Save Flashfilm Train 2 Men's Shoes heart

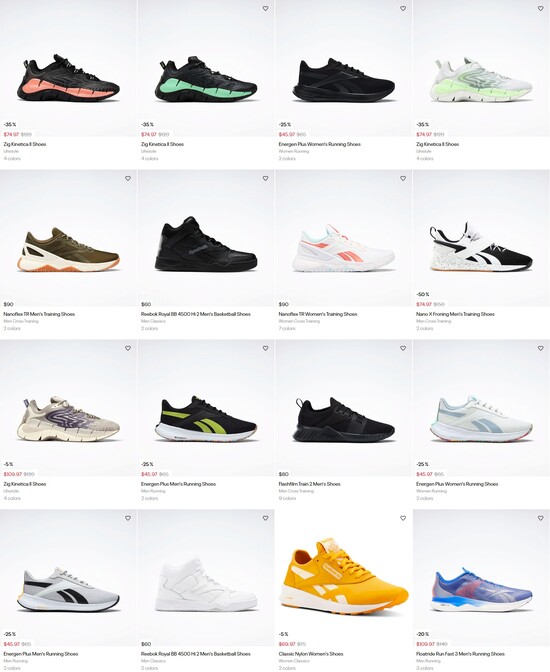(403, 348)
